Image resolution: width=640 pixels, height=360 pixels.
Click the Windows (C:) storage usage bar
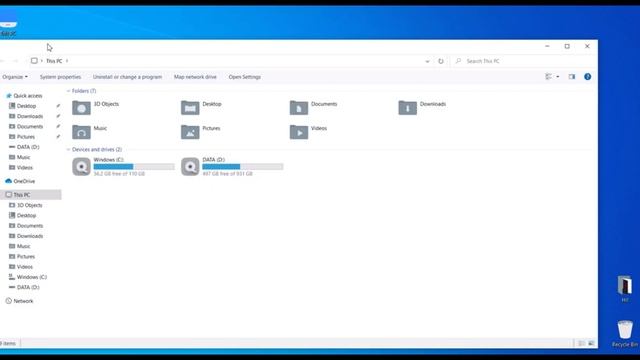pyautogui.click(x=134, y=167)
